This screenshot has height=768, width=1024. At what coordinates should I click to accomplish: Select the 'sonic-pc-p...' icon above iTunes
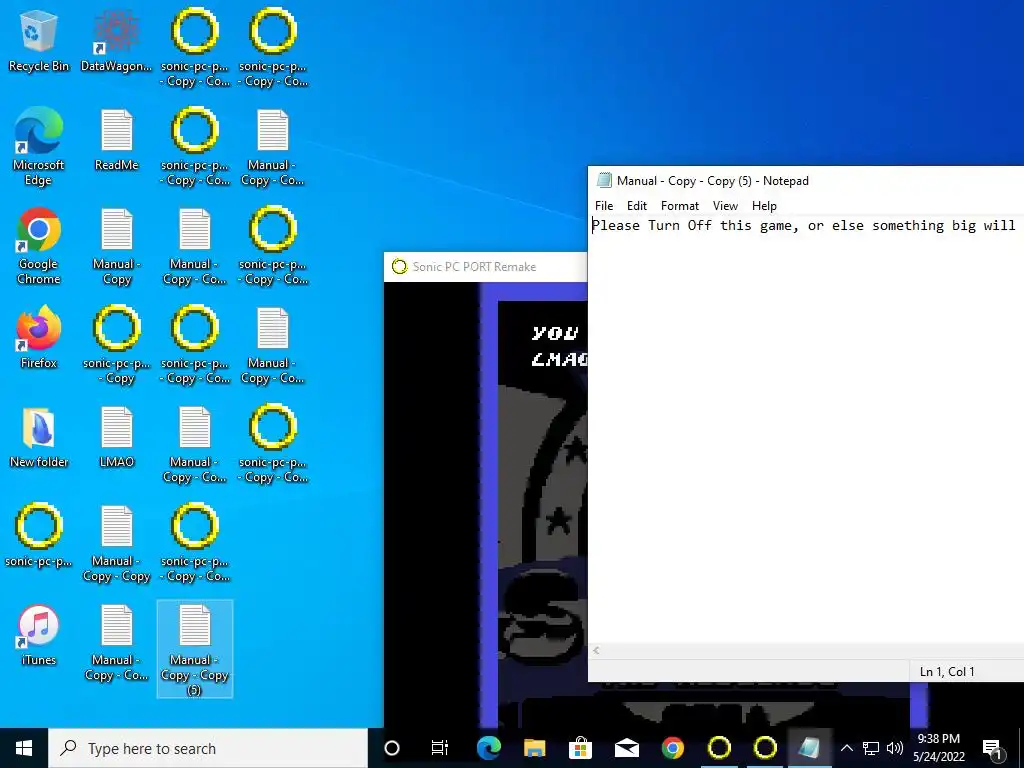point(39,536)
